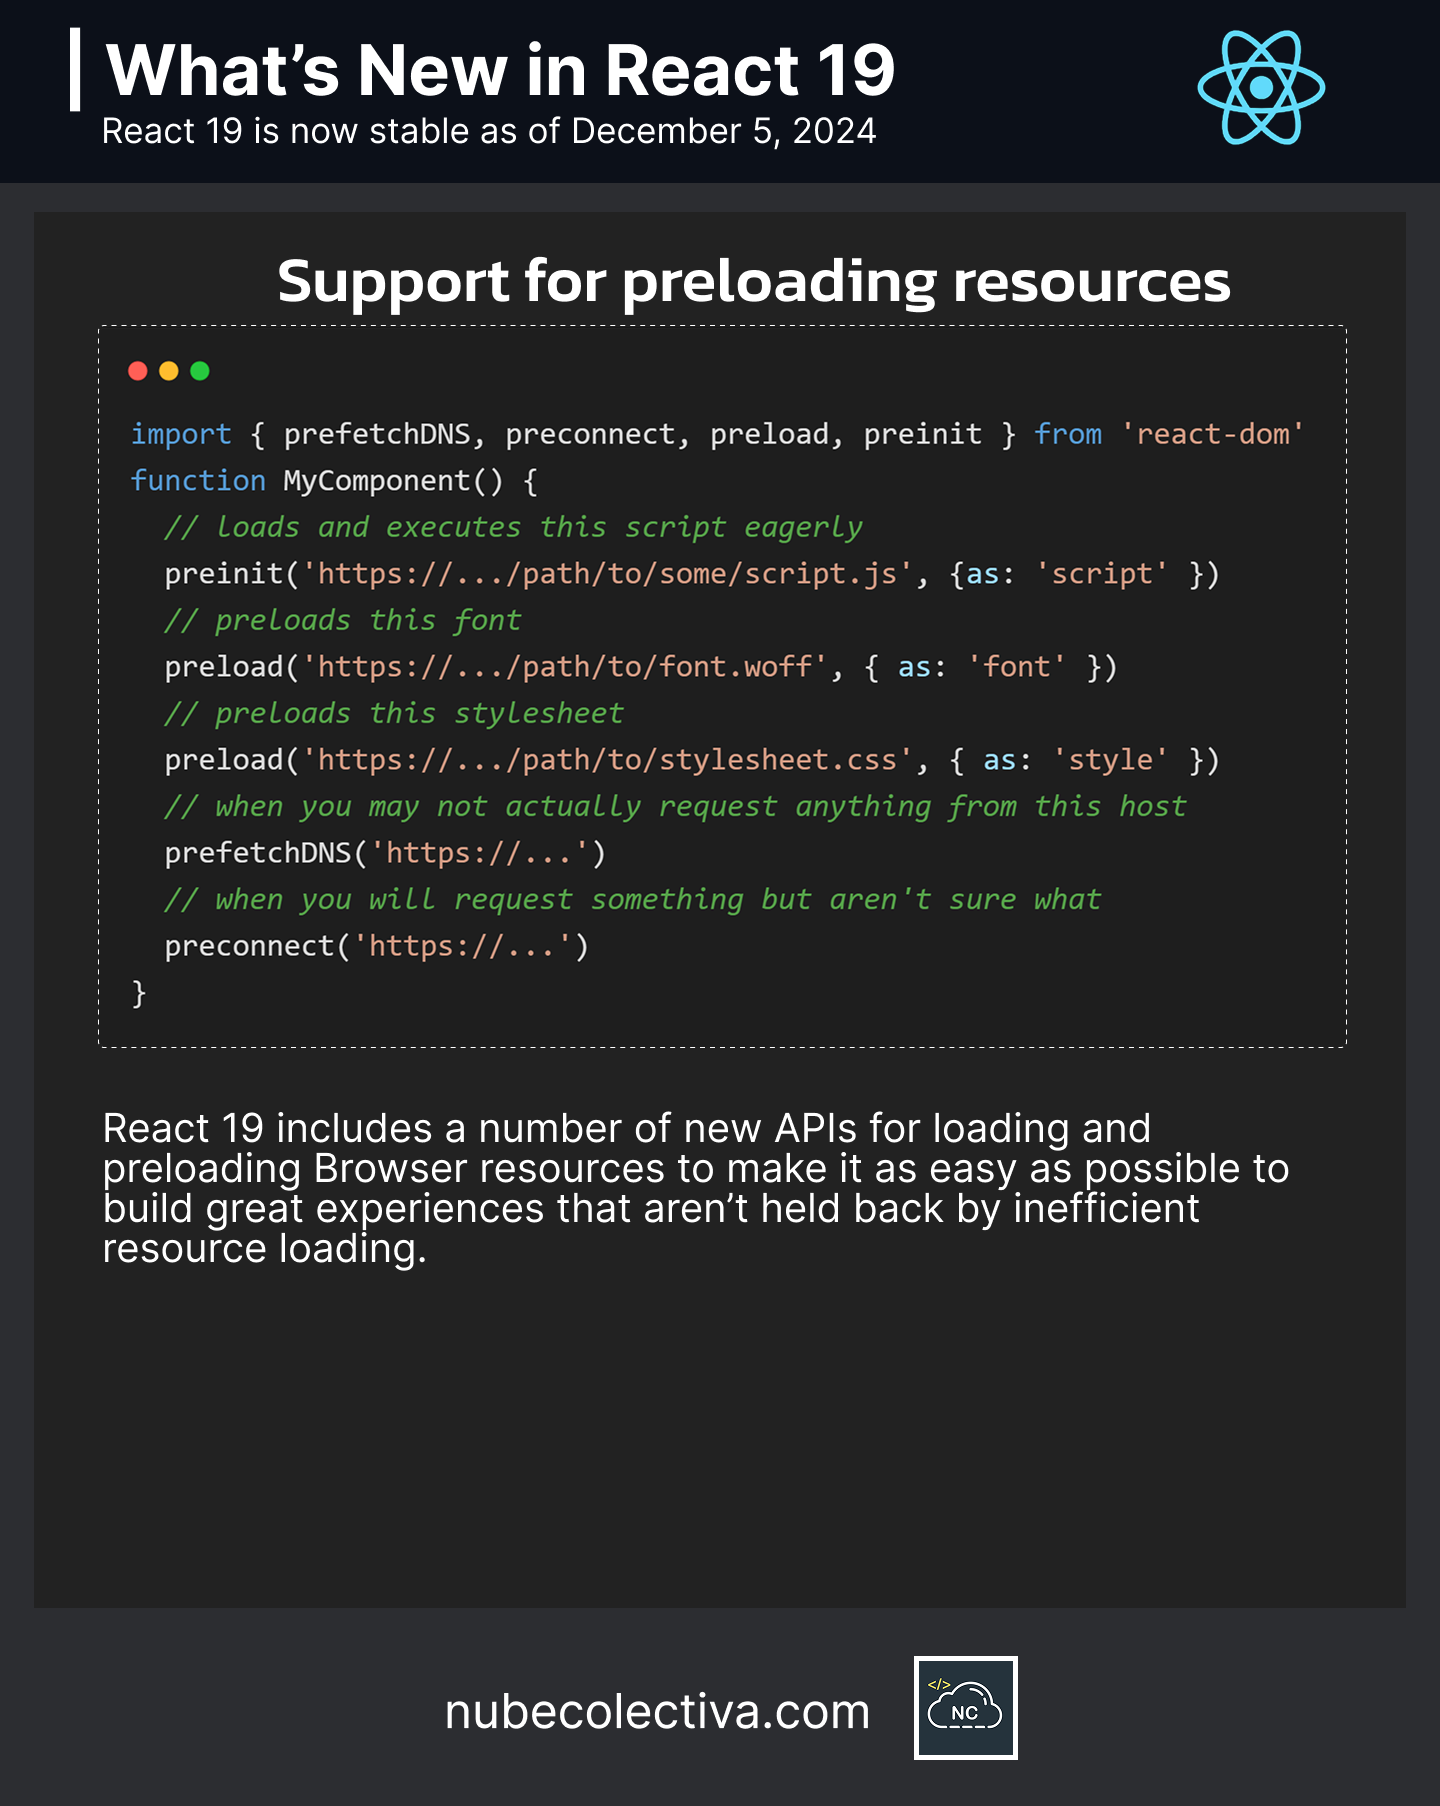Click the stable release date subtitle
The width and height of the screenshot is (1440, 1806).
[x=489, y=131]
